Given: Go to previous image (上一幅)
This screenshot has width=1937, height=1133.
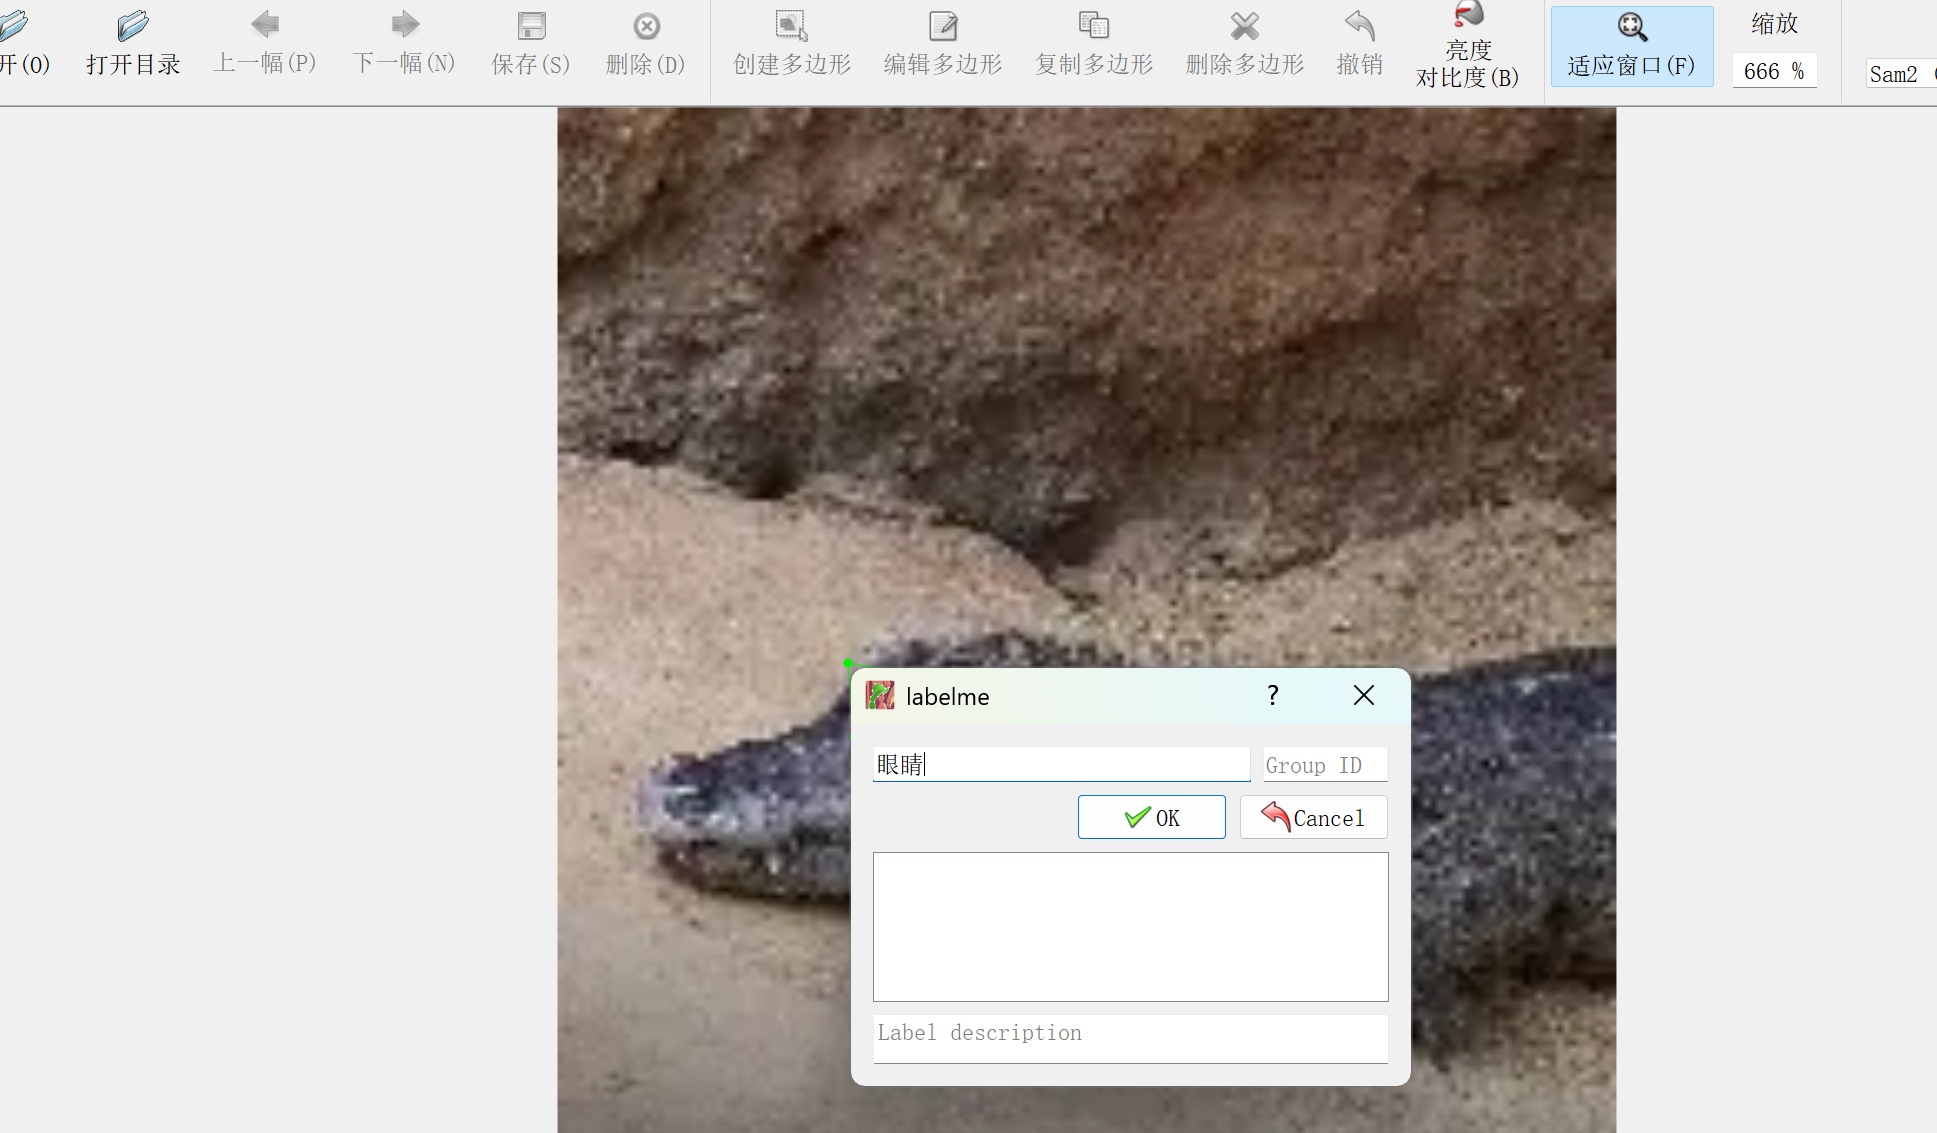Looking at the screenshot, I should [x=265, y=25].
